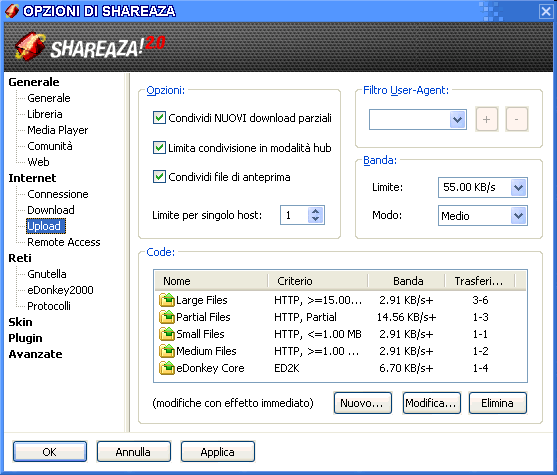The image size is (557, 475).
Task: Close the Opzioni di Shareaza window
Action: (x=546, y=11)
